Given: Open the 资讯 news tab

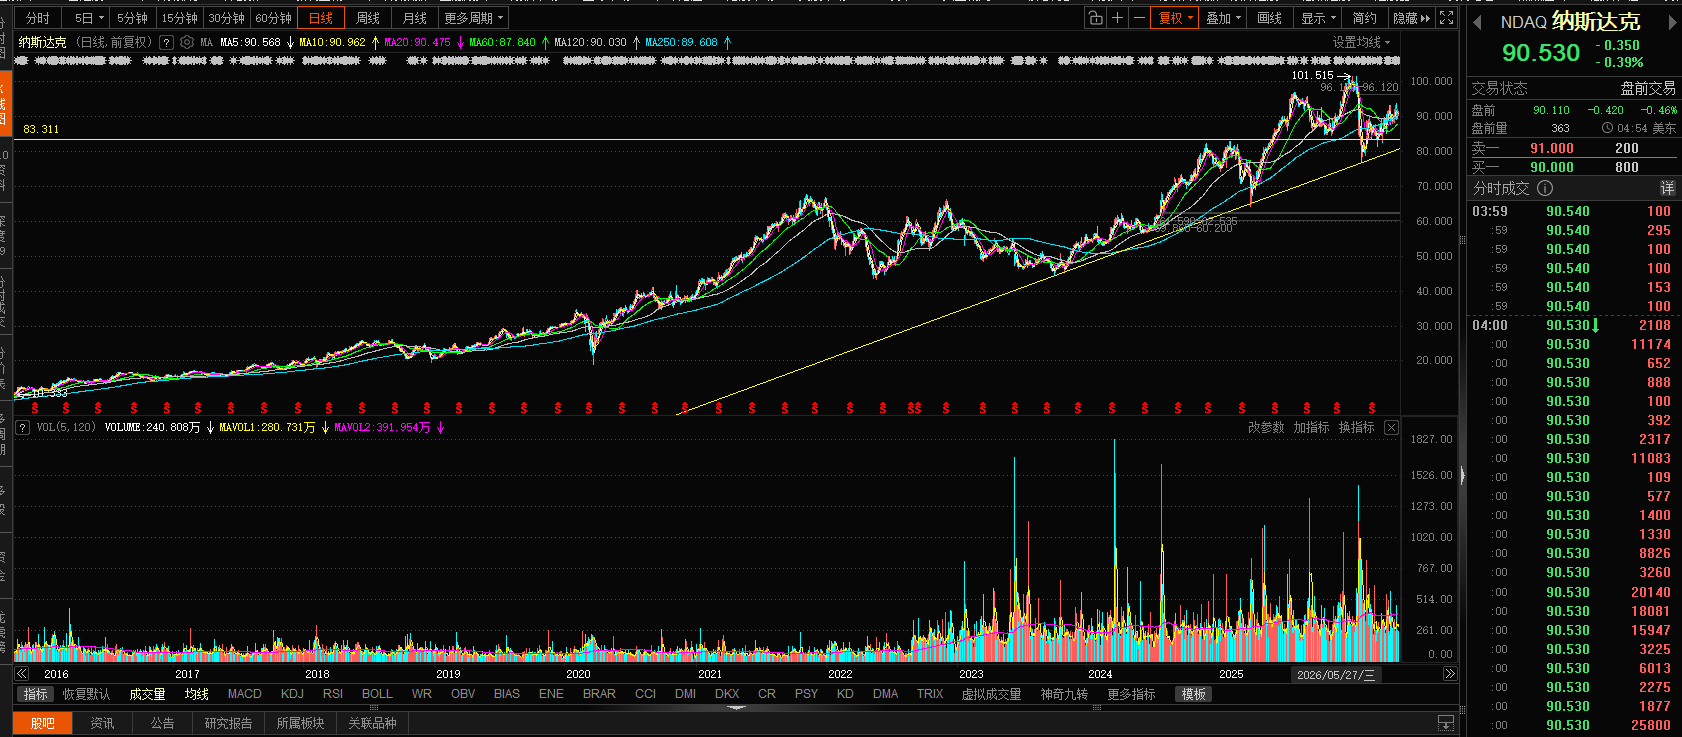Looking at the screenshot, I should [x=102, y=723].
